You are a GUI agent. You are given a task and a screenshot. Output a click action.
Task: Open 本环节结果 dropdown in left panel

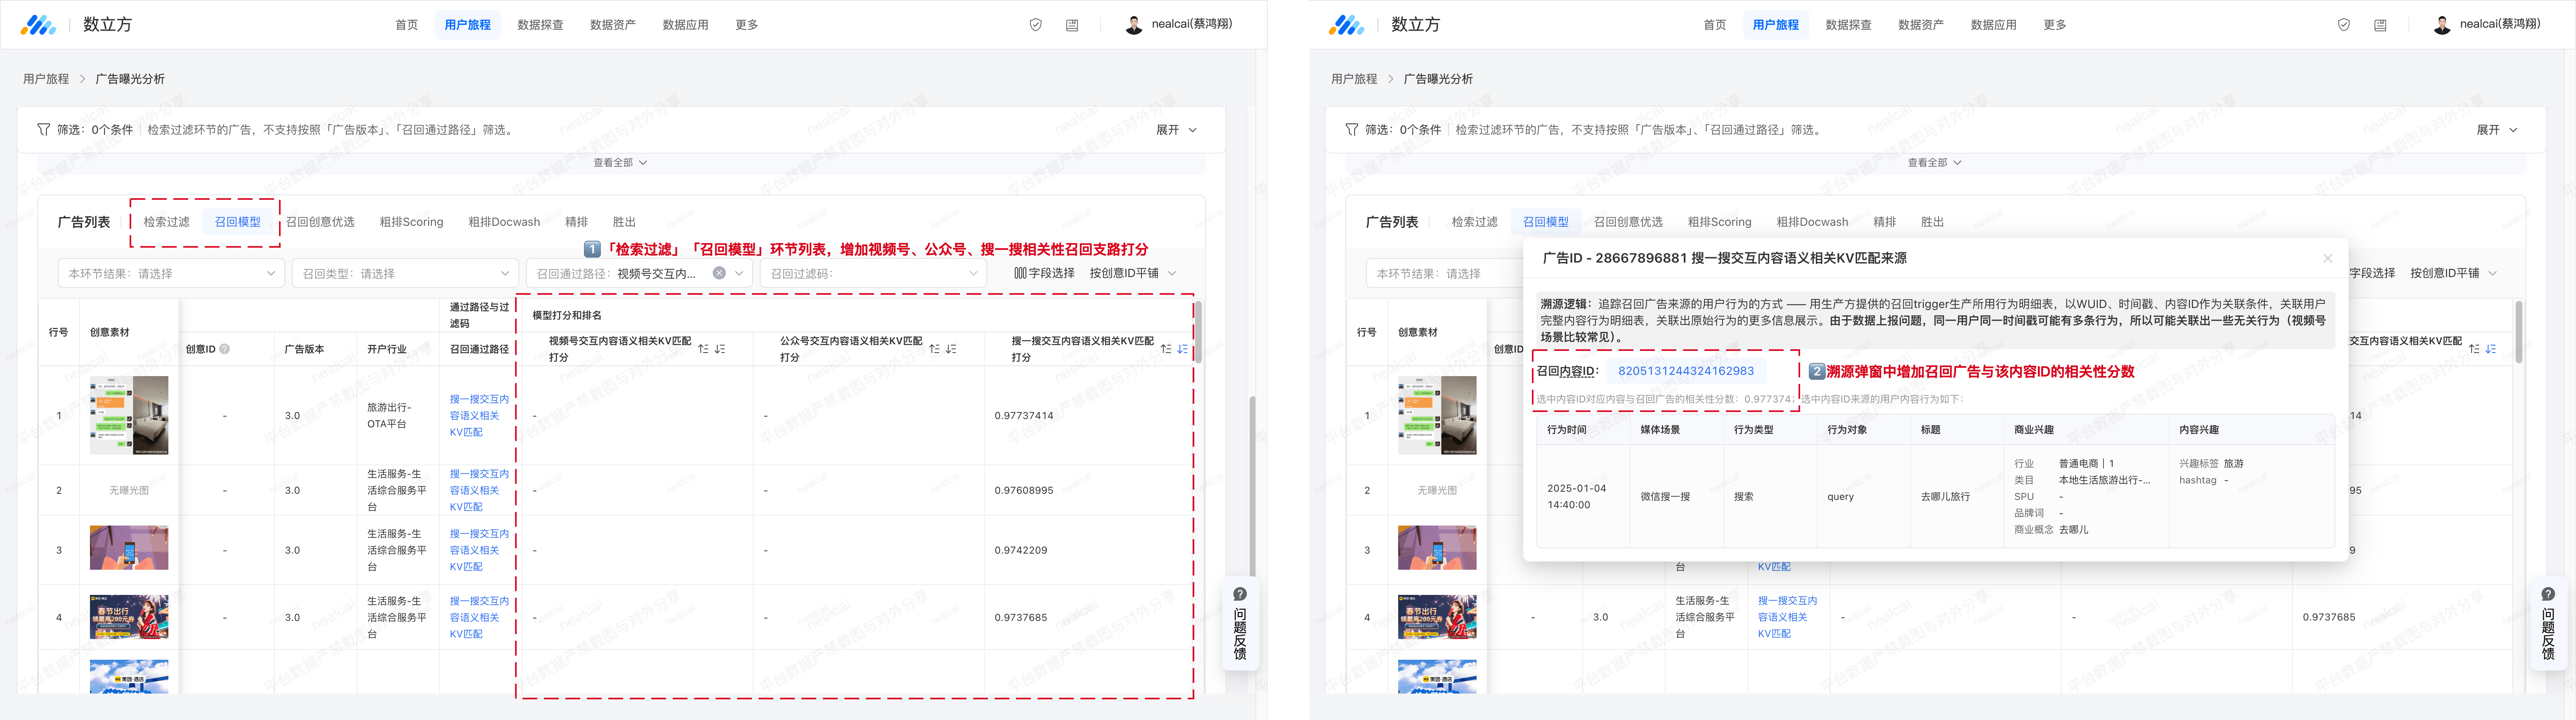tap(171, 273)
